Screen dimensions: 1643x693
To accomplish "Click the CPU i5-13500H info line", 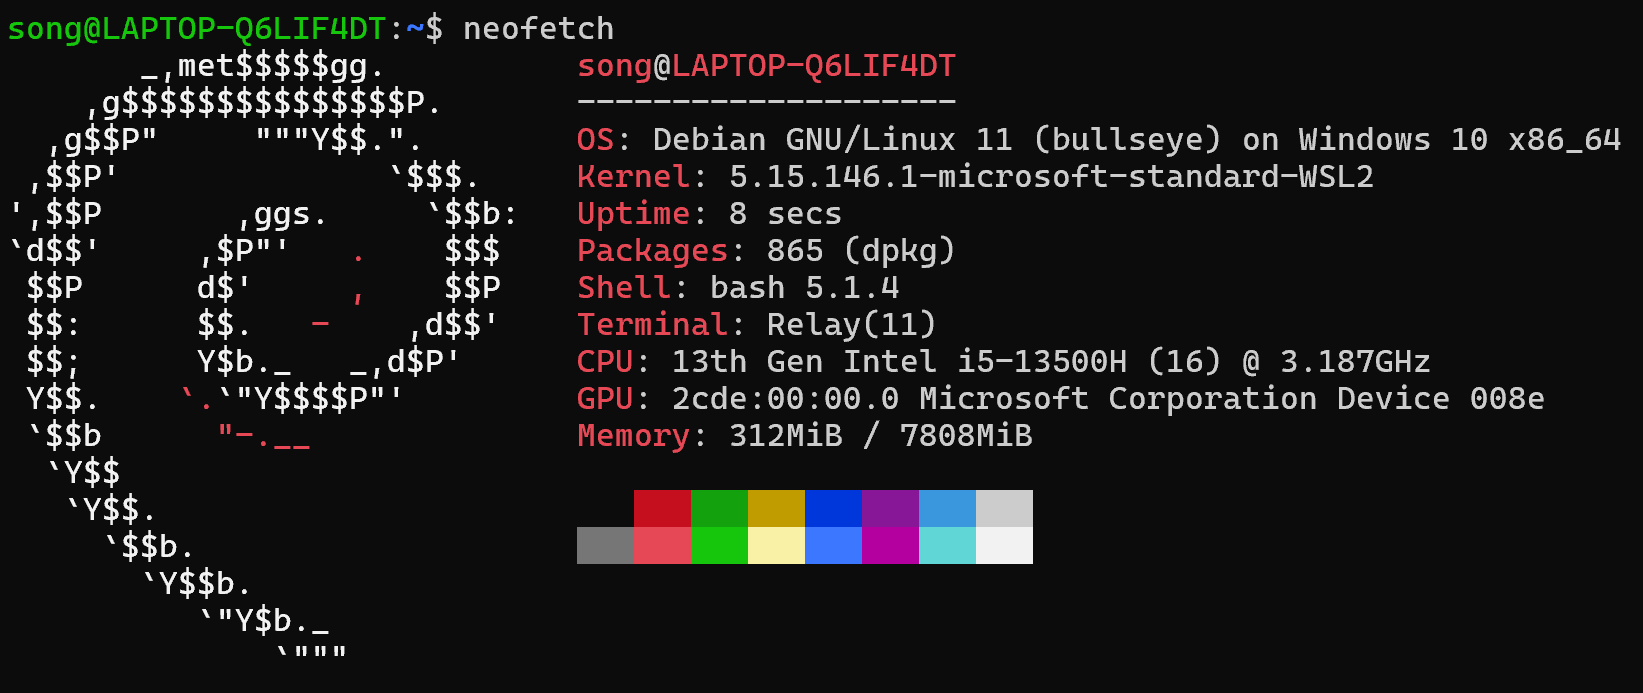I will click(1003, 362).
